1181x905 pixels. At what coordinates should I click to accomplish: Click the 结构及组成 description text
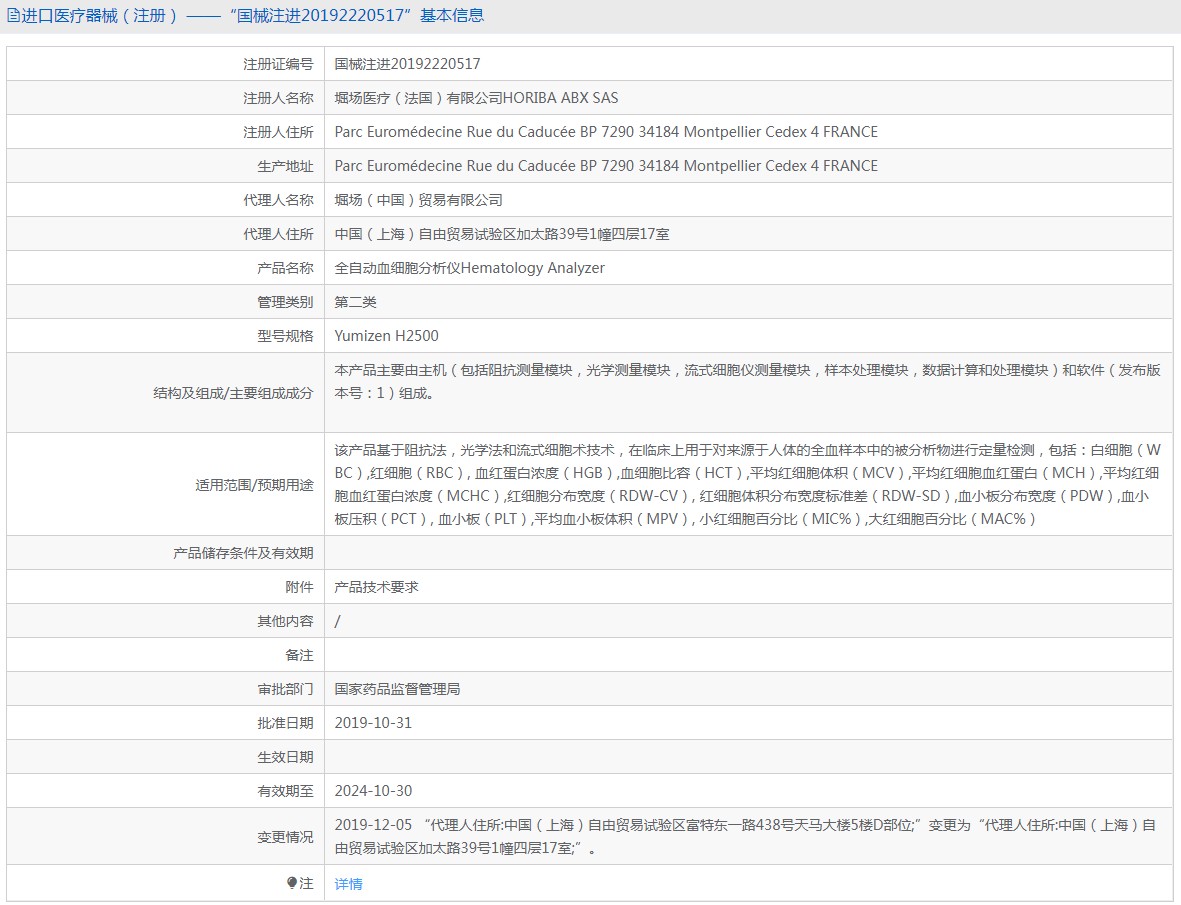pyautogui.click(x=747, y=381)
